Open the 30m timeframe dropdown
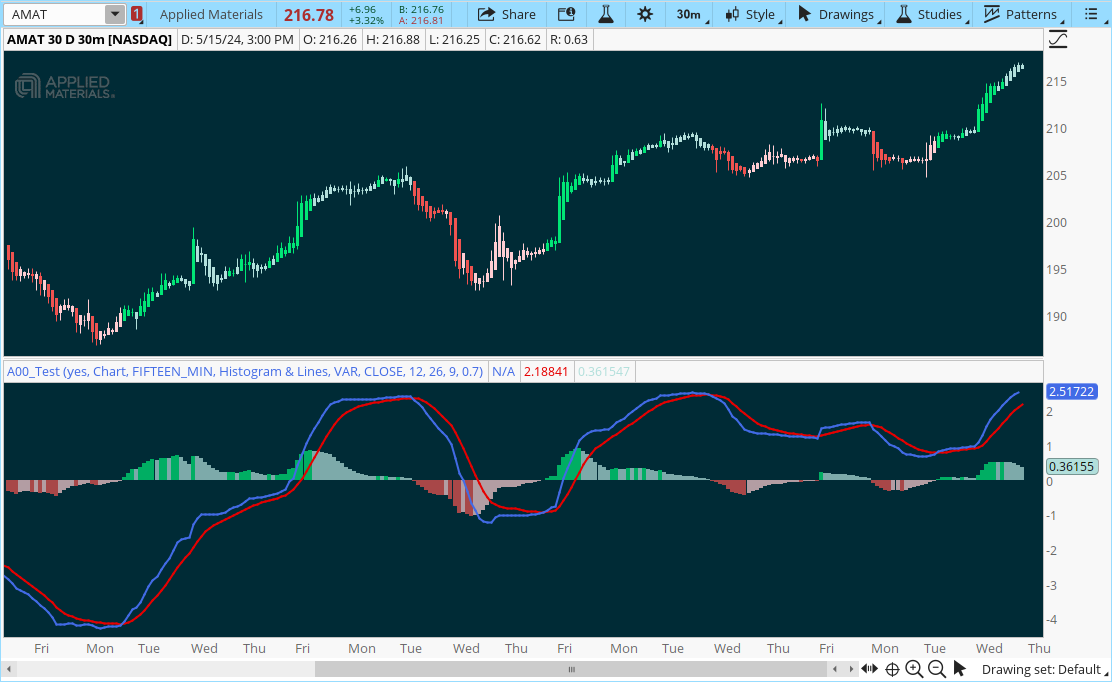Viewport: 1112px width, 682px height. click(x=690, y=14)
